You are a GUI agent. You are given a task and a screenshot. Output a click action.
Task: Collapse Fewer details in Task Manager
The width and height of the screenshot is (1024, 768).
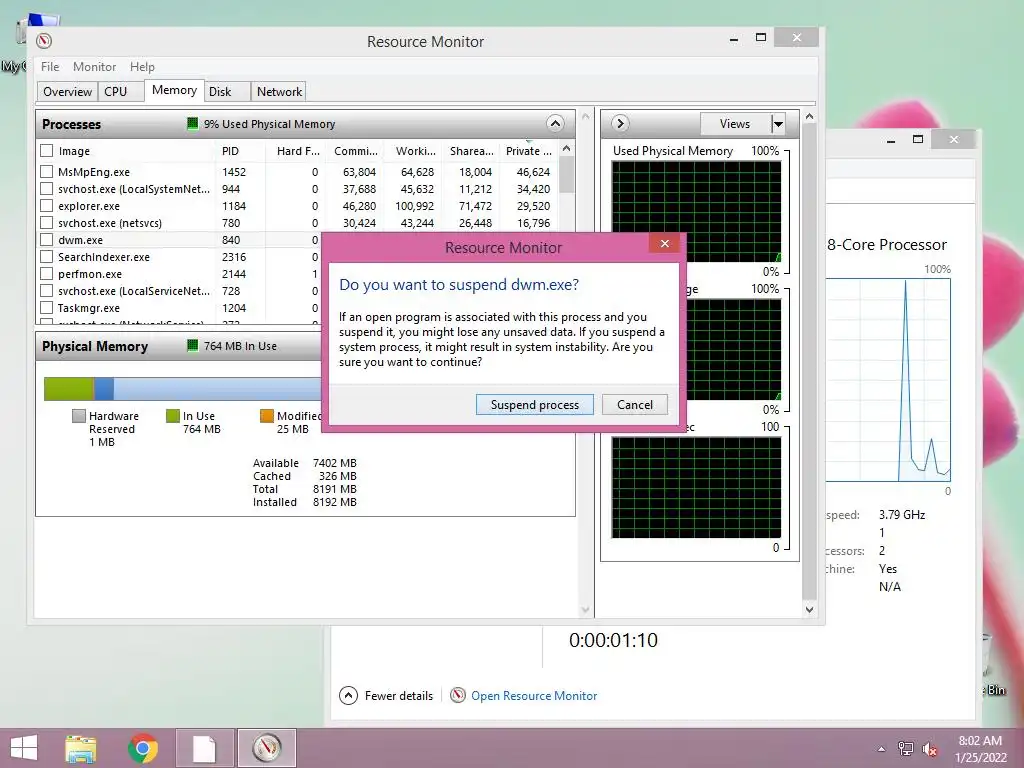[x=386, y=696]
